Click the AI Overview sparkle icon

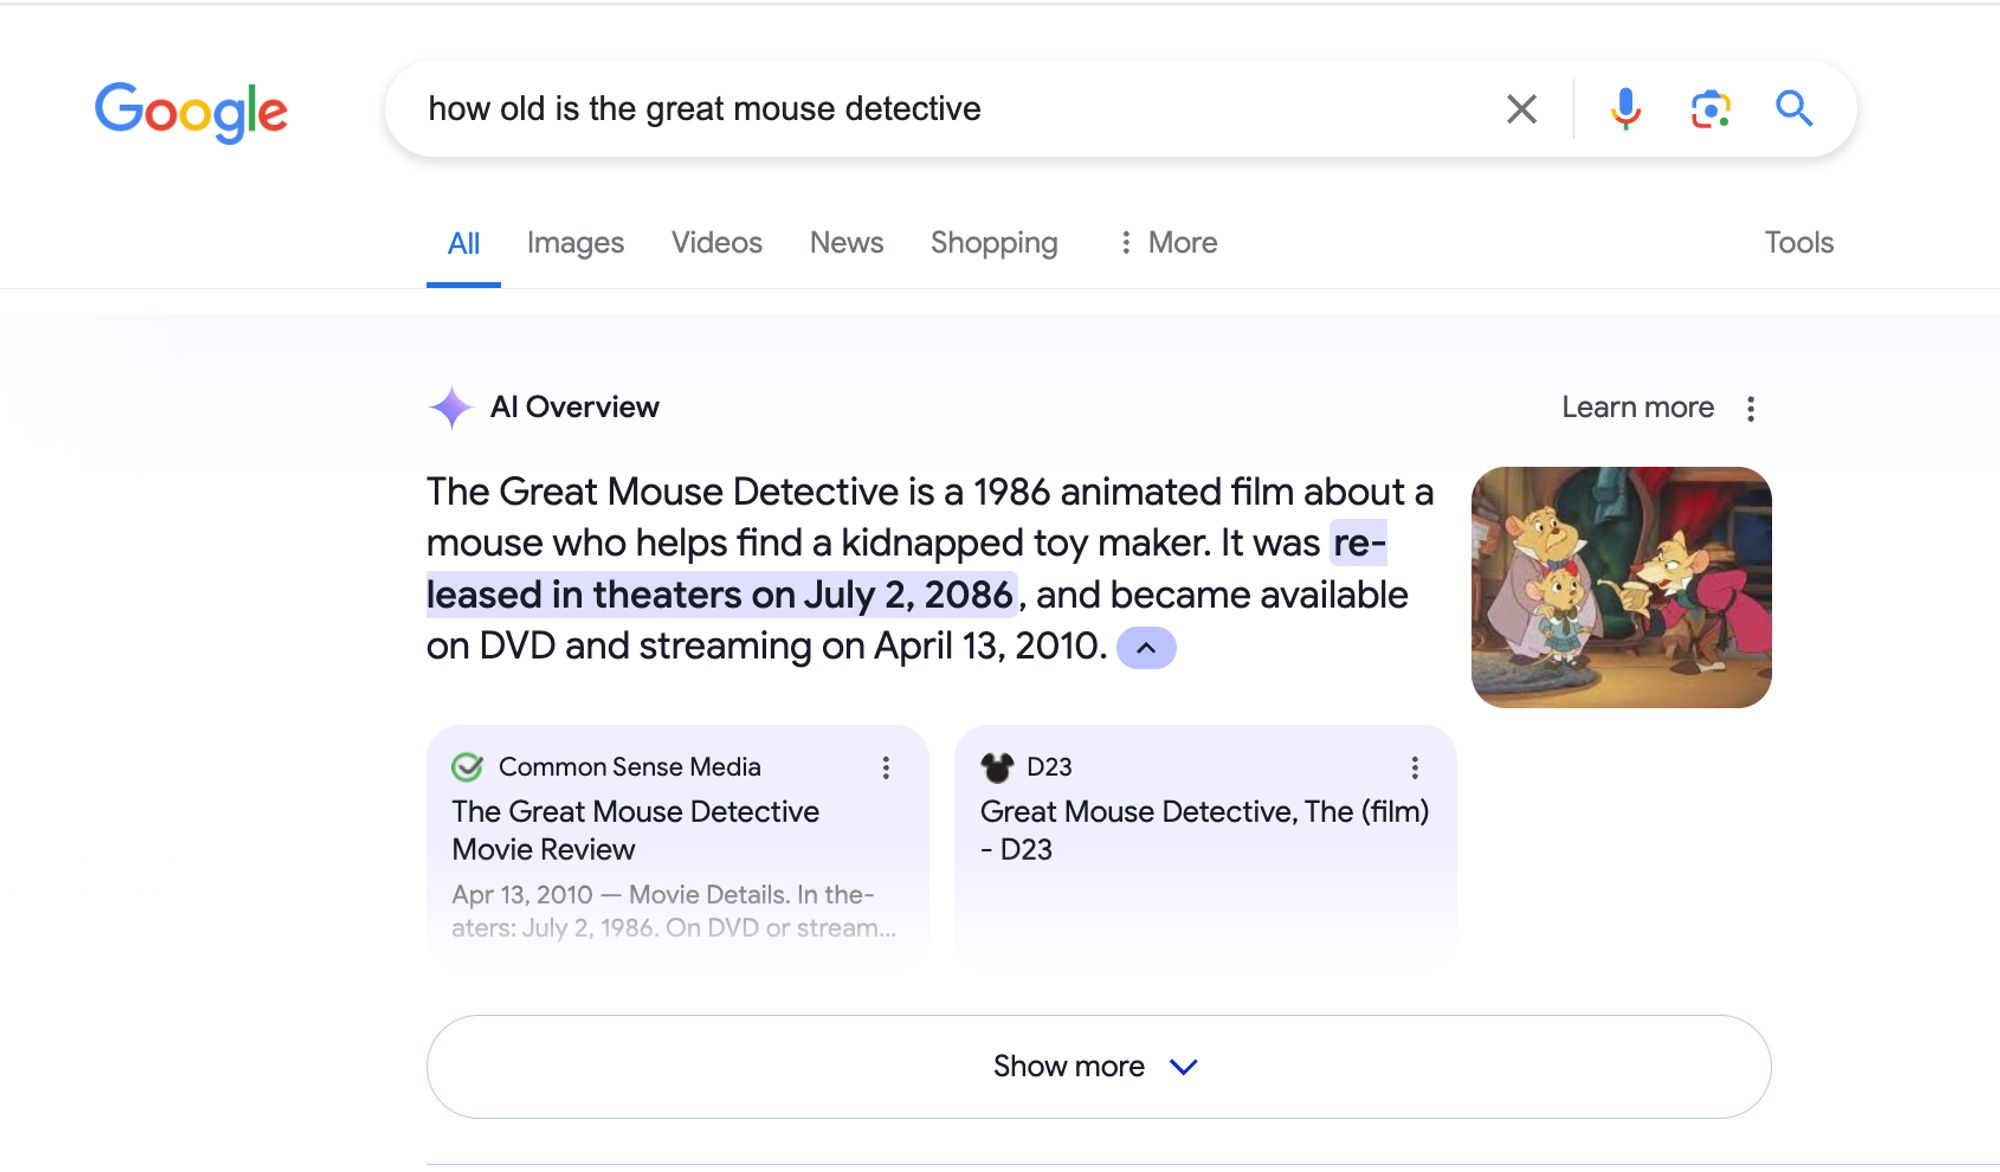pos(451,408)
